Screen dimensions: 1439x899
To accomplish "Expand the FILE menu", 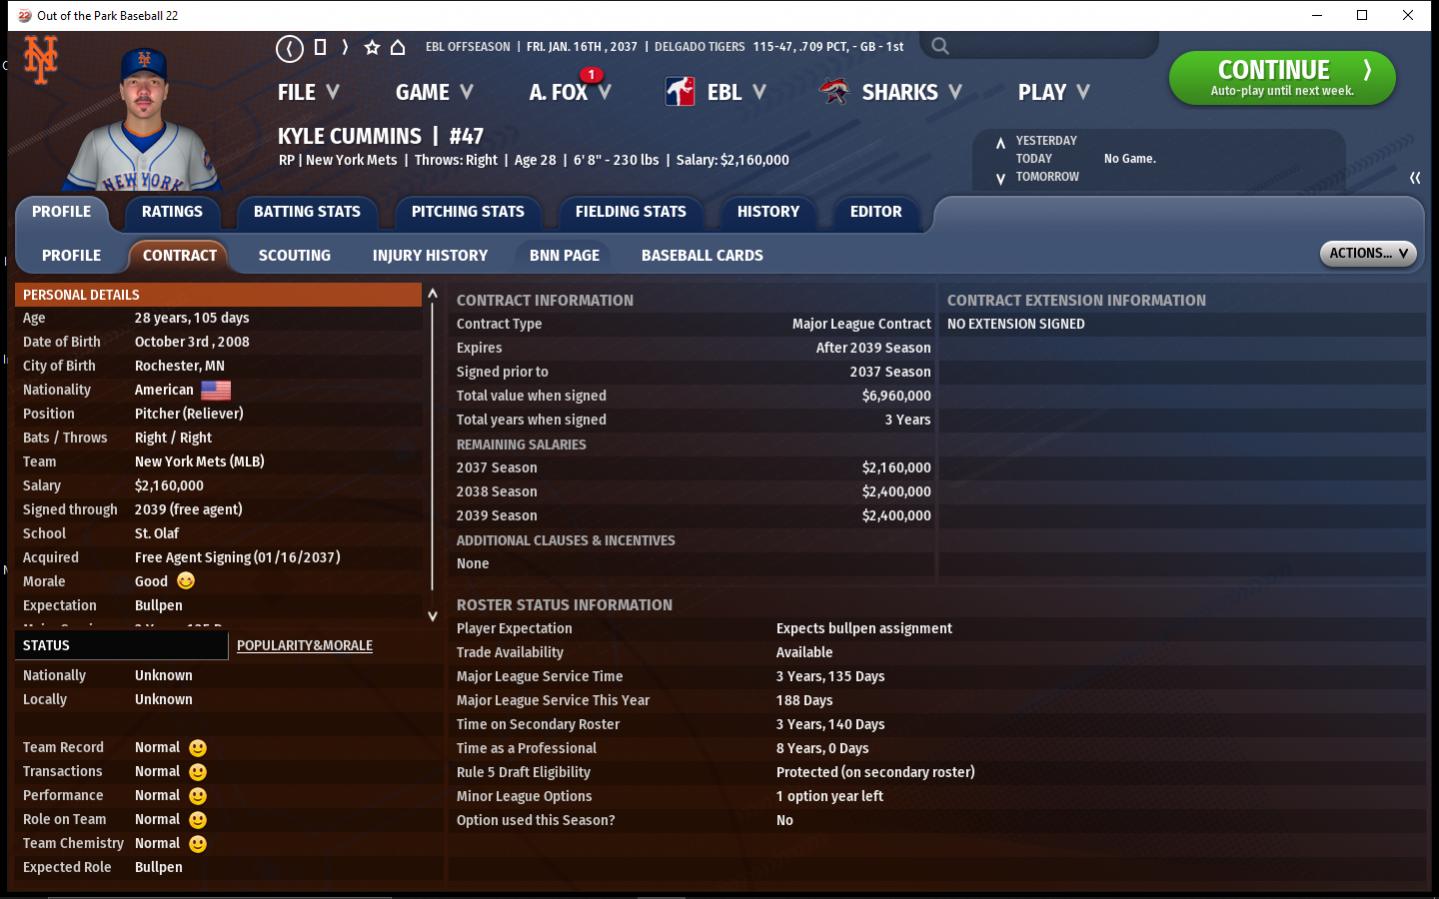I will (308, 92).
